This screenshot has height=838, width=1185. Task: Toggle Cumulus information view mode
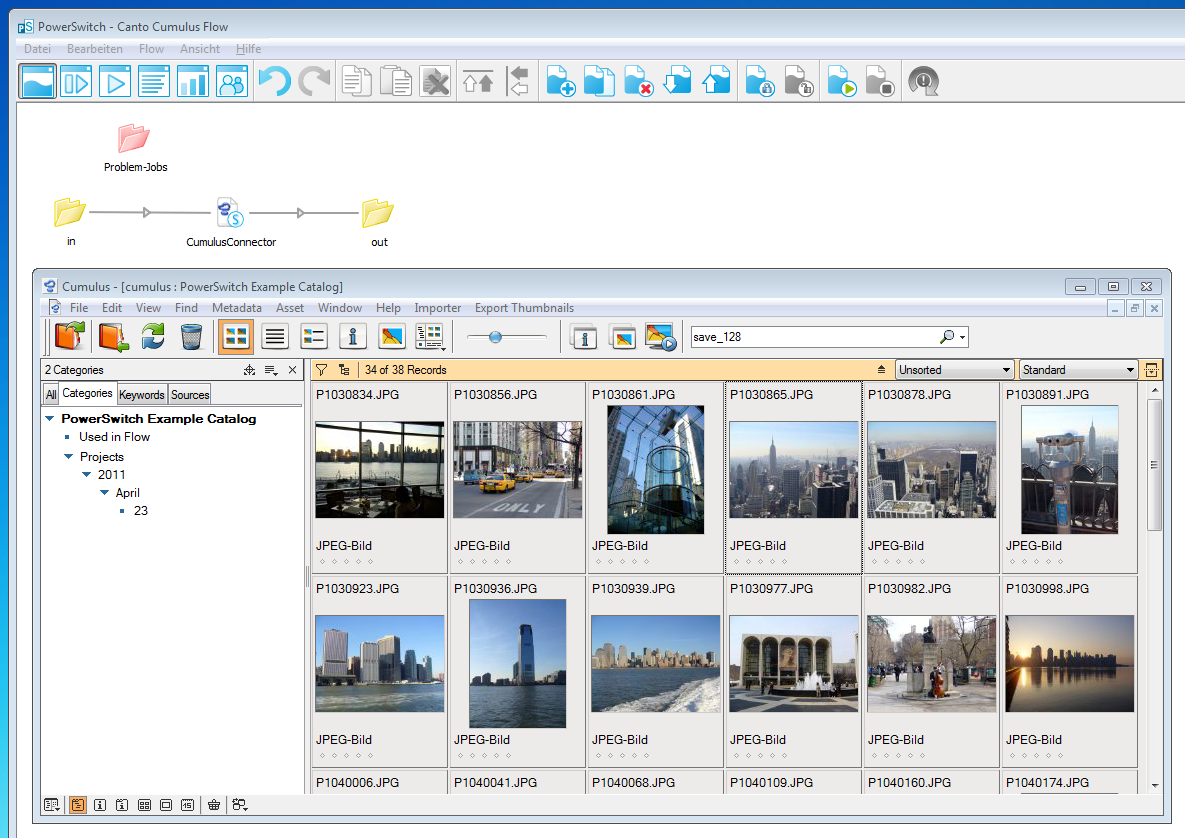coord(352,337)
